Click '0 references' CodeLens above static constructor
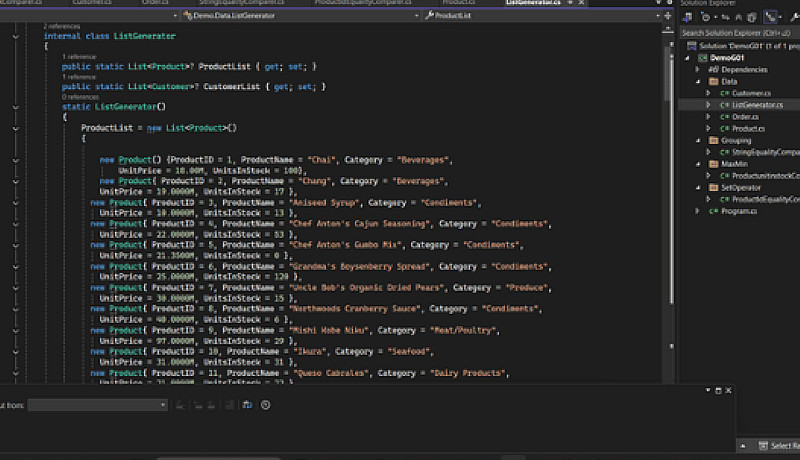Viewport: 800px width, 460px height. [81, 97]
